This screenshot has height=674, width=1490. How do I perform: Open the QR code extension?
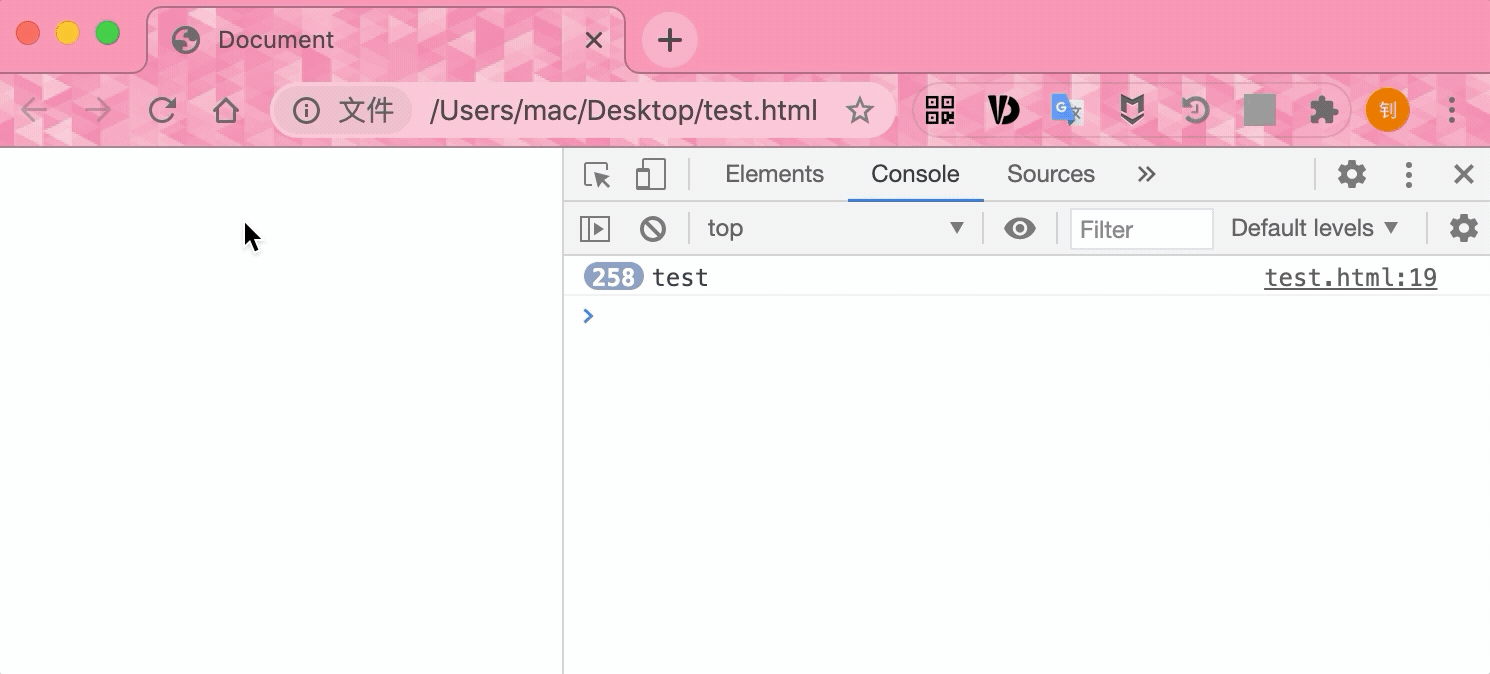click(940, 110)
